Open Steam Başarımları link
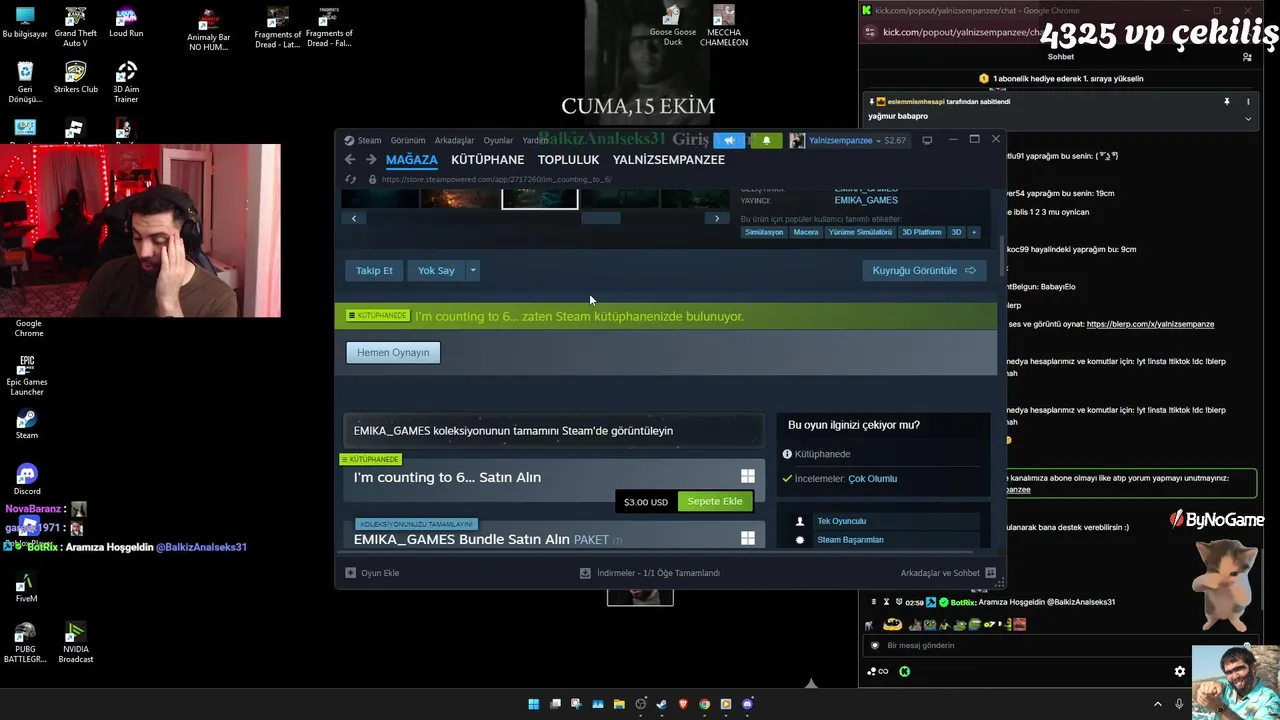The width and height of the screenshot is (1280, 720). click(850, 540)
